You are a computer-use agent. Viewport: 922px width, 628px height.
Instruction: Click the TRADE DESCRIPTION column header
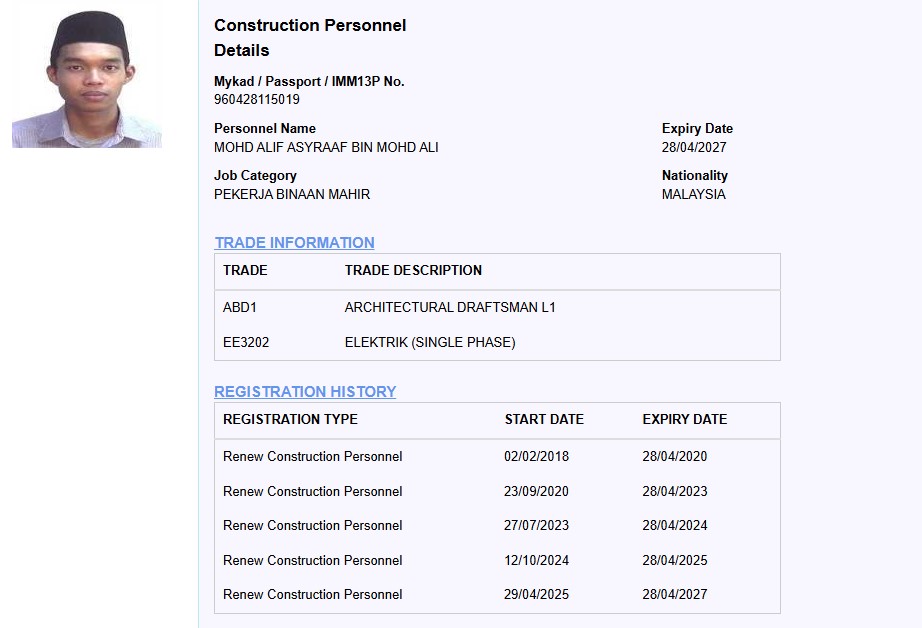point(413,270)
